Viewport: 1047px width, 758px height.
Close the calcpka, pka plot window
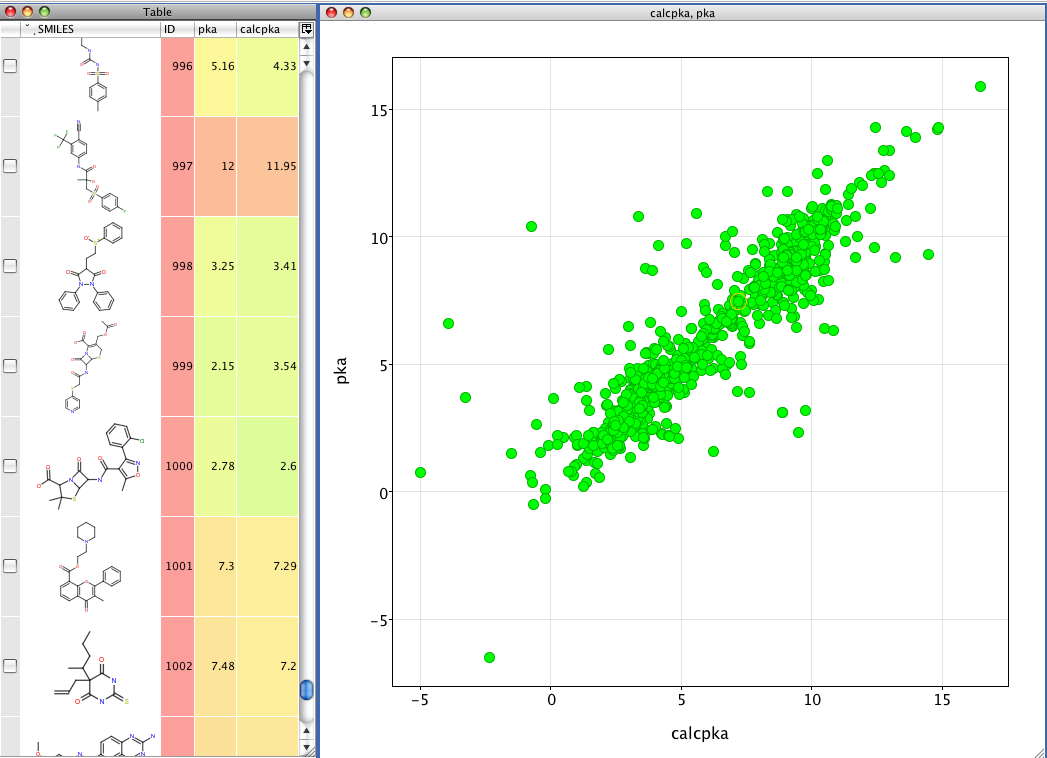331,12
